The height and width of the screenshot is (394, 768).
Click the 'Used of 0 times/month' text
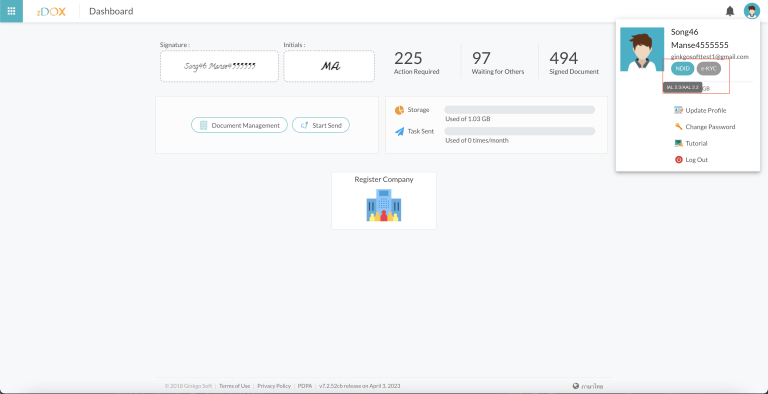click(x=477, y=140)
